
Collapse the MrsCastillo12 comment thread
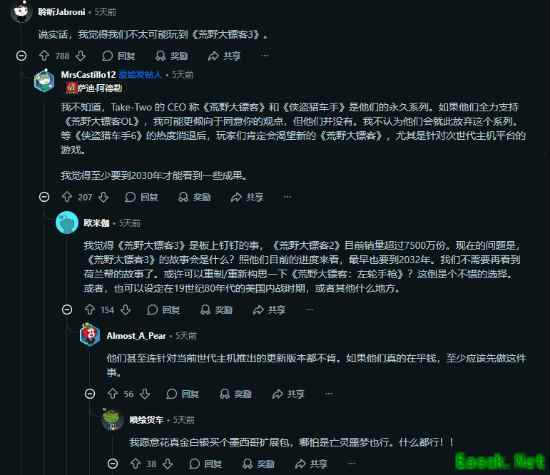coord(44,197)
